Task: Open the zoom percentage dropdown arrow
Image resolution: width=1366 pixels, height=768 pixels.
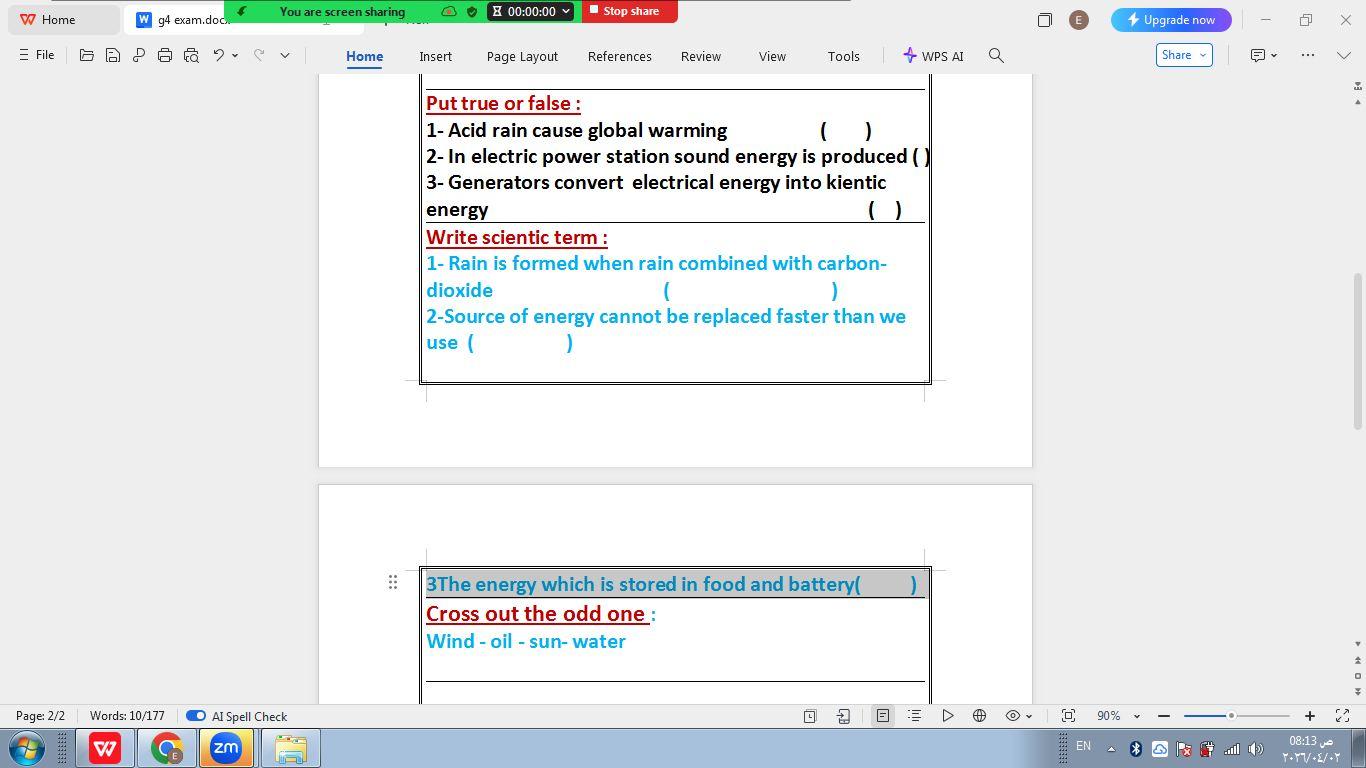Action: 1136,716
